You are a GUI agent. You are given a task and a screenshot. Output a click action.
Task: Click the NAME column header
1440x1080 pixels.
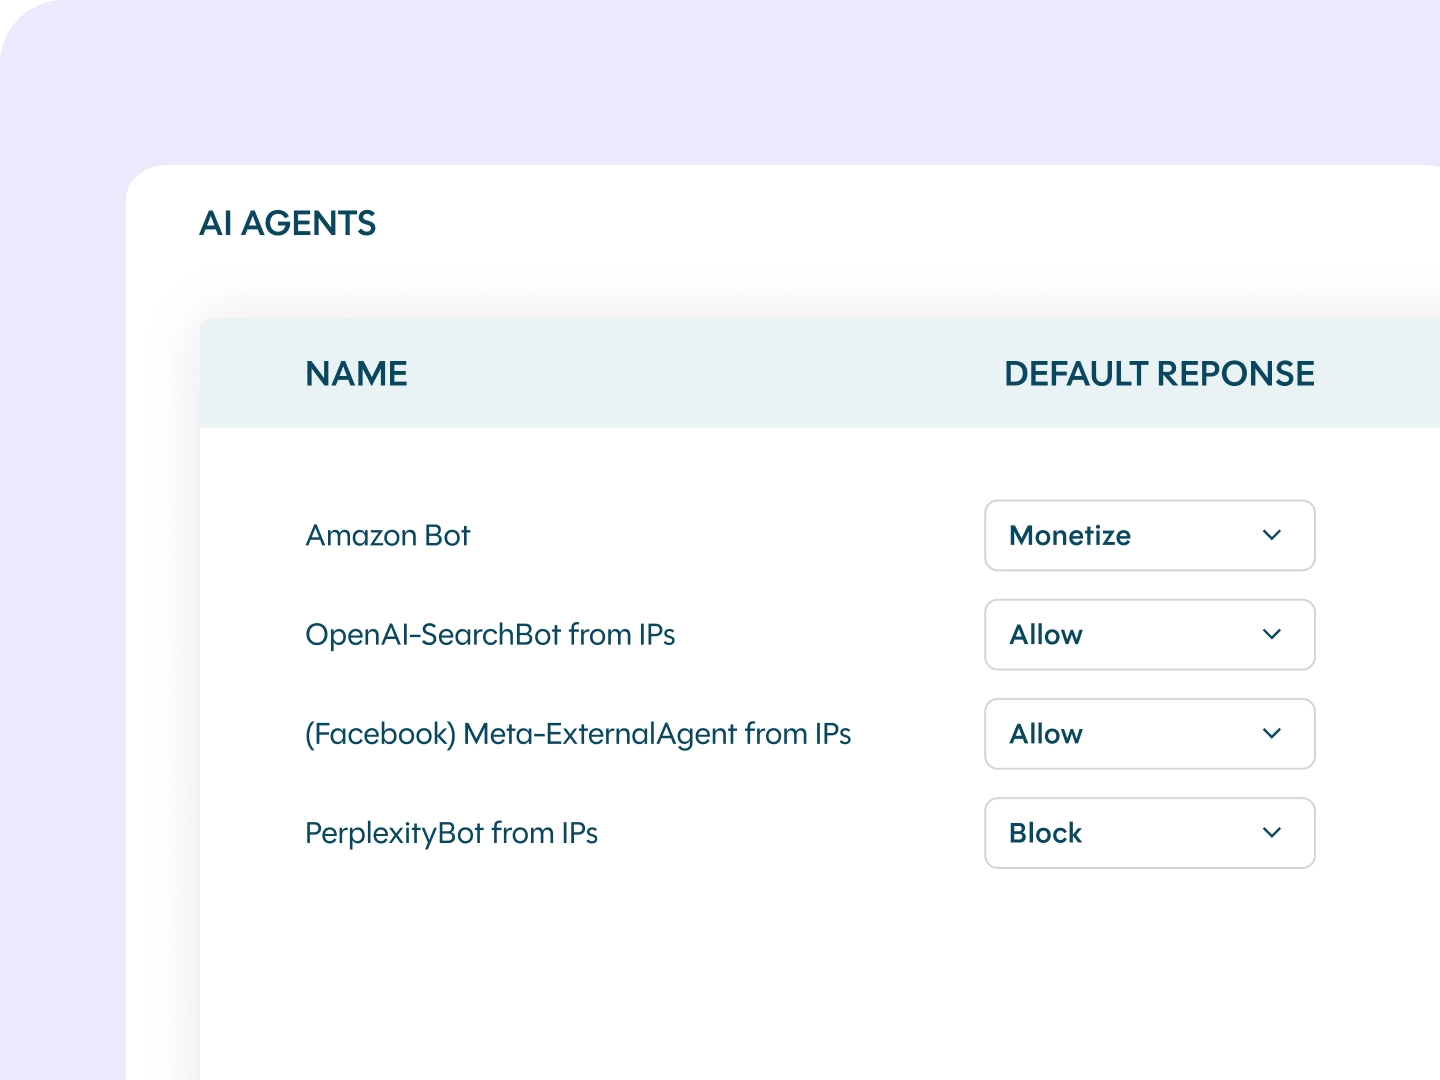356,373
